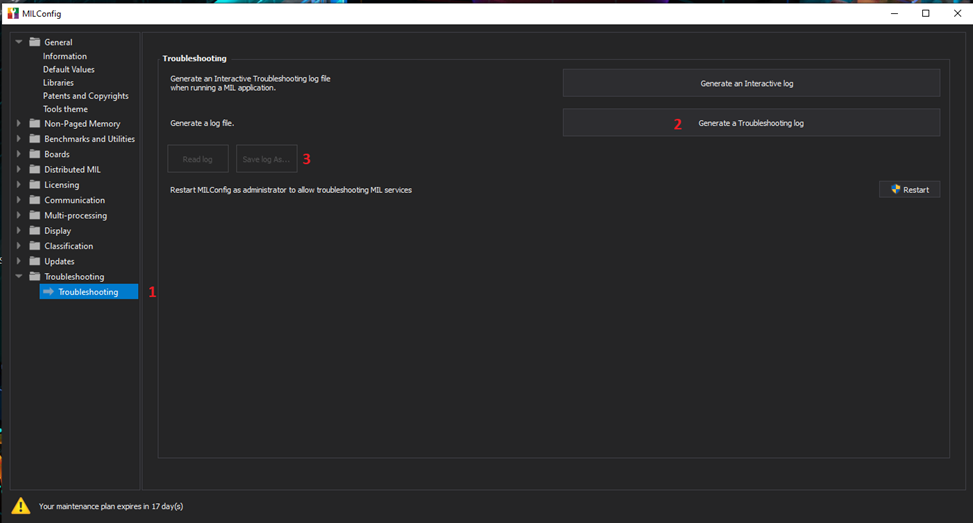The width and height of the screenshot is (973, 523).
Task: Click the Troubleshooting parent folder icon
Action: pos(35,277)
